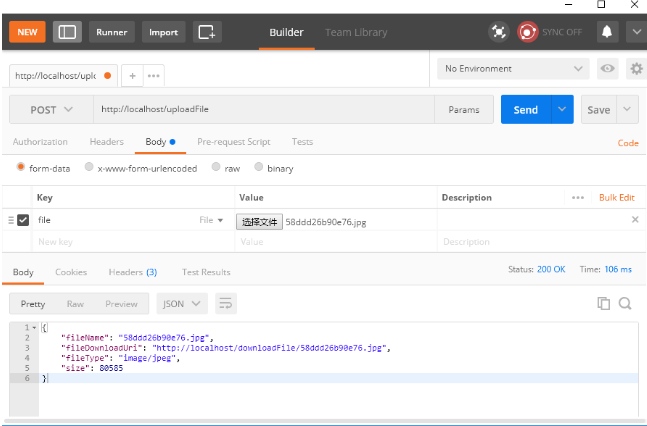Click the fileDownloadUri URL in response

271,348
